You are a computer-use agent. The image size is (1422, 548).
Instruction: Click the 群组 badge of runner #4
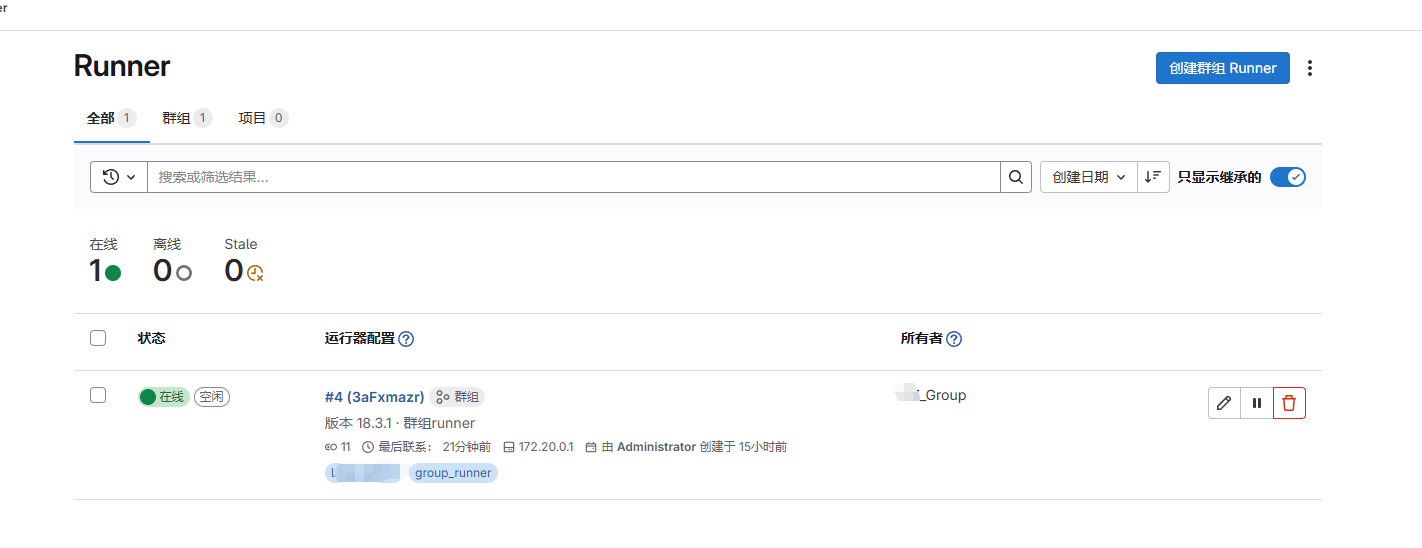[x=458, y=397]
